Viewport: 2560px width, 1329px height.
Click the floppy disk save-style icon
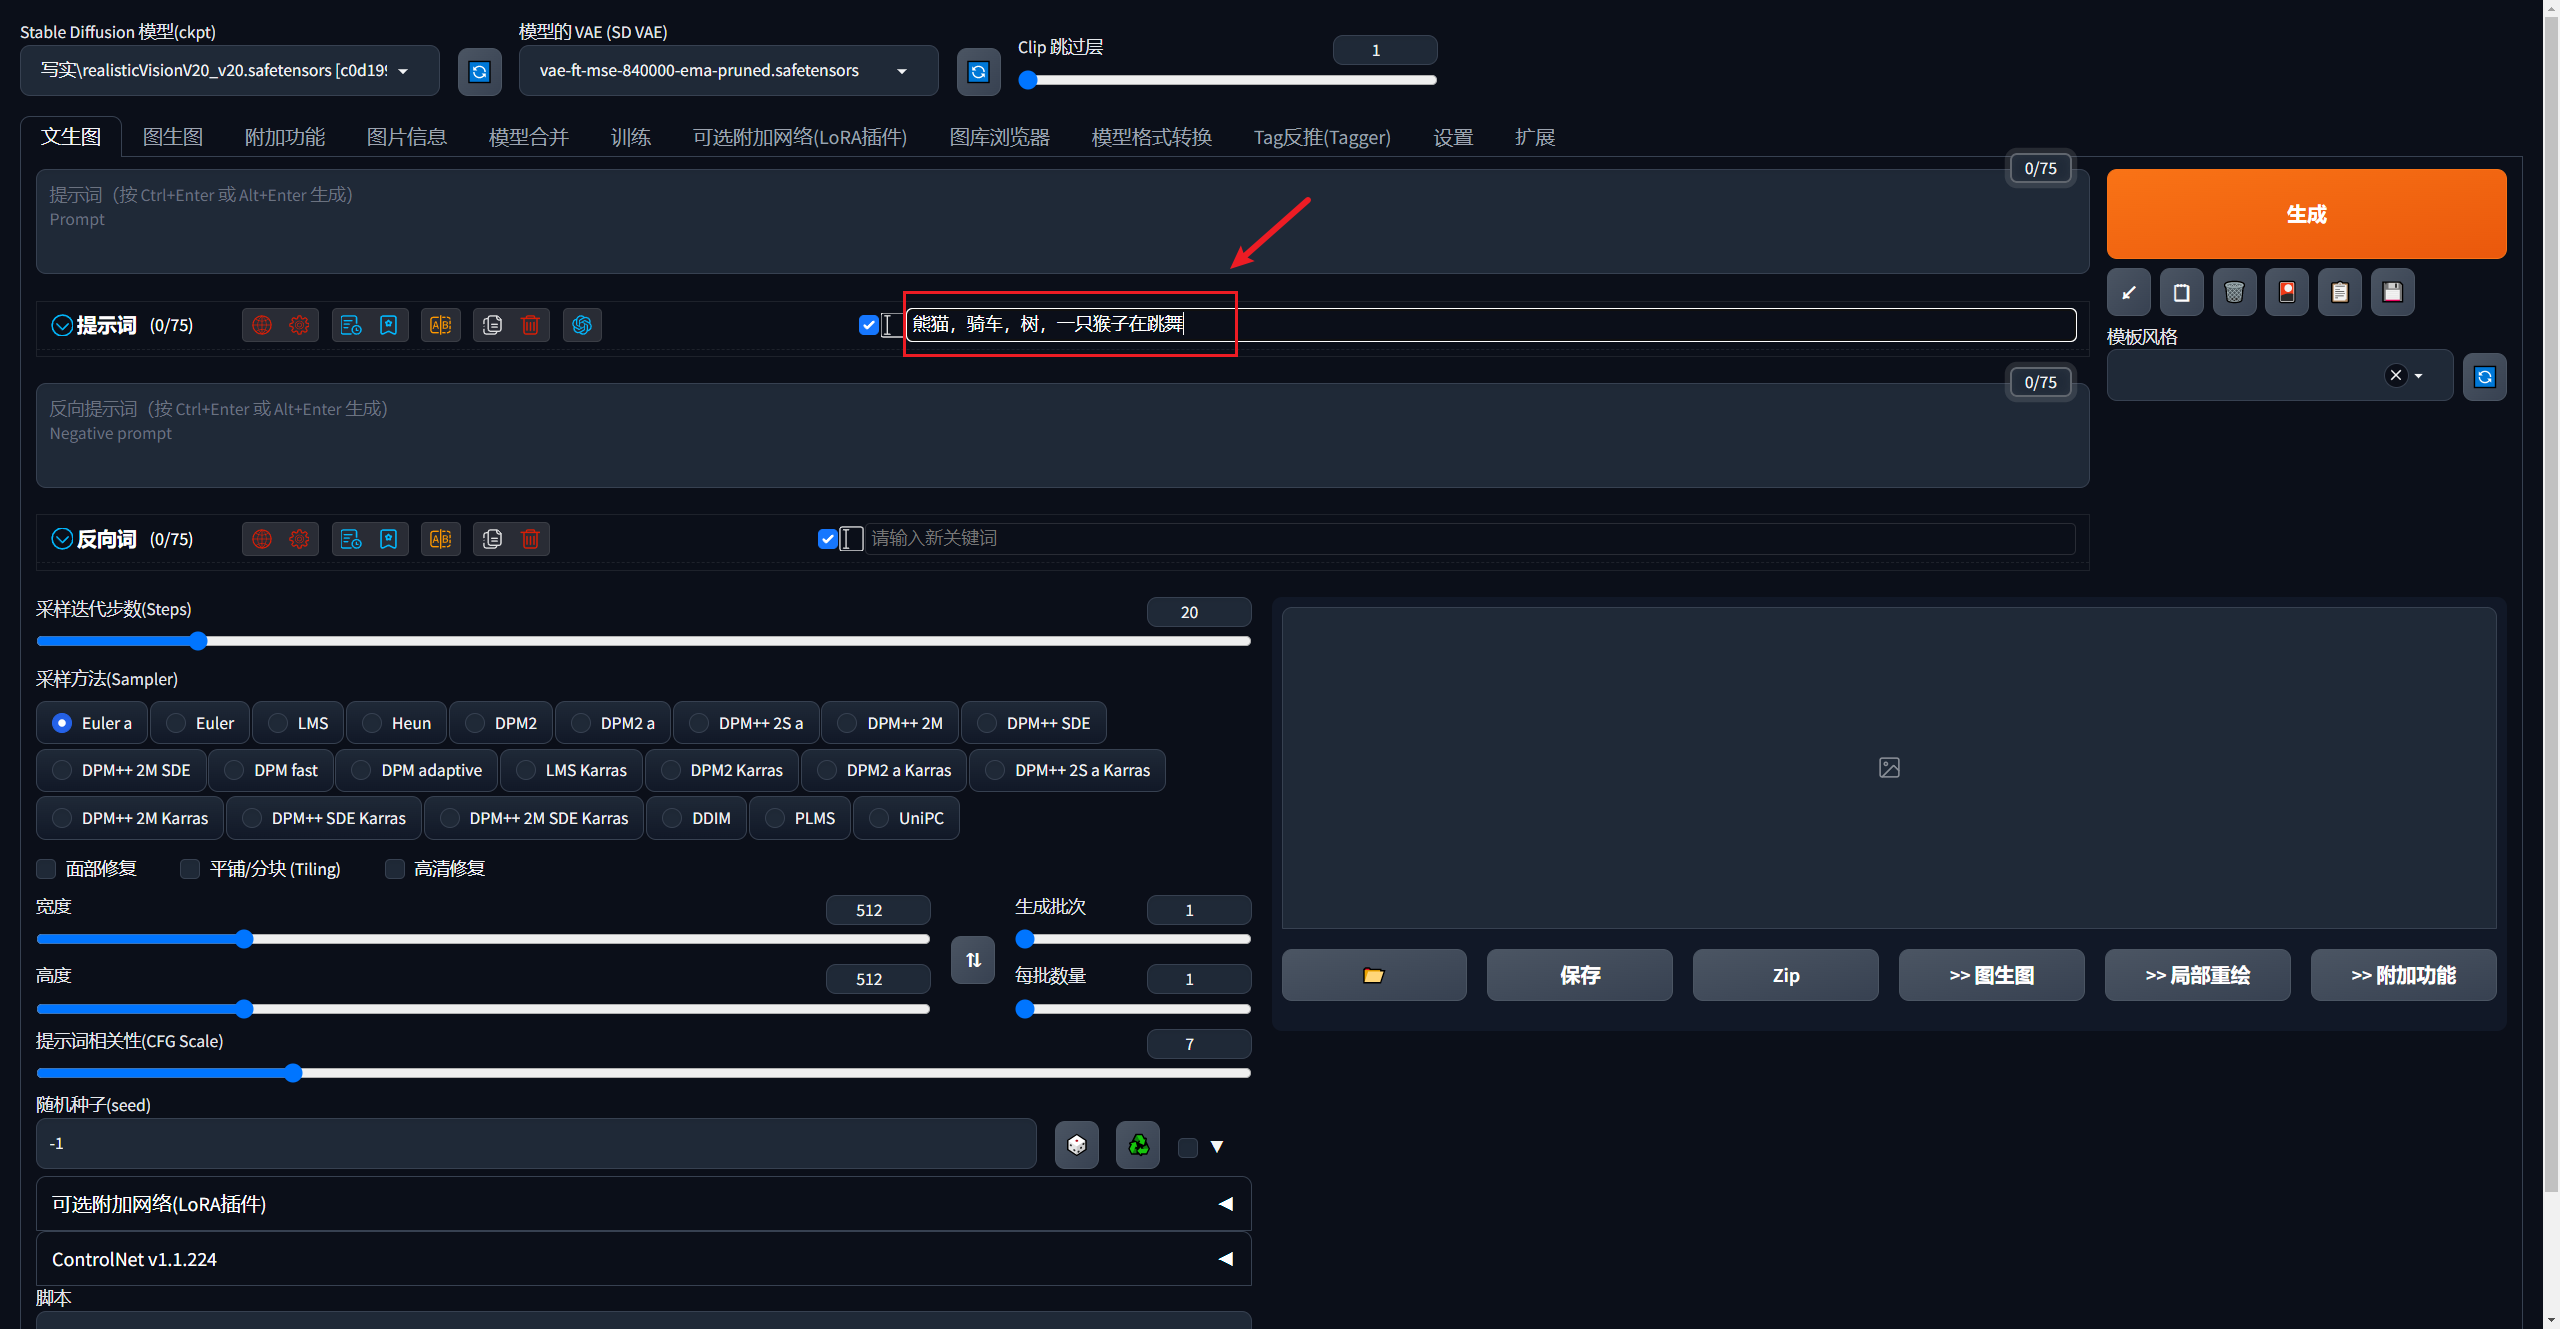[2392, 292]
